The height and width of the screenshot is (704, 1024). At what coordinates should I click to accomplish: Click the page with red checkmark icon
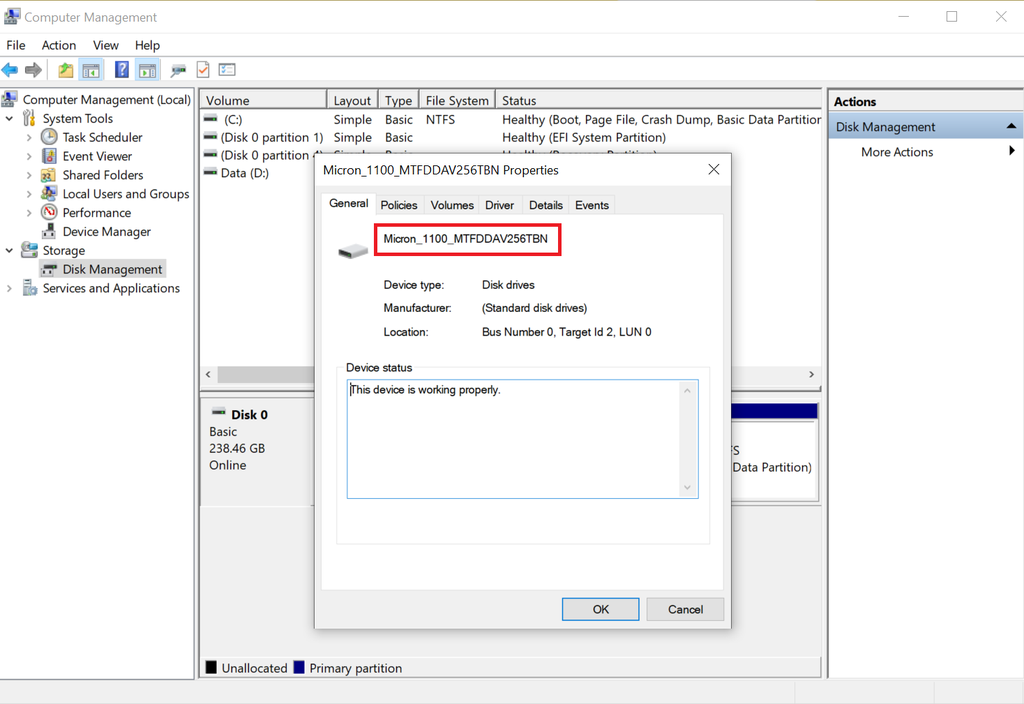click(203, 69)
